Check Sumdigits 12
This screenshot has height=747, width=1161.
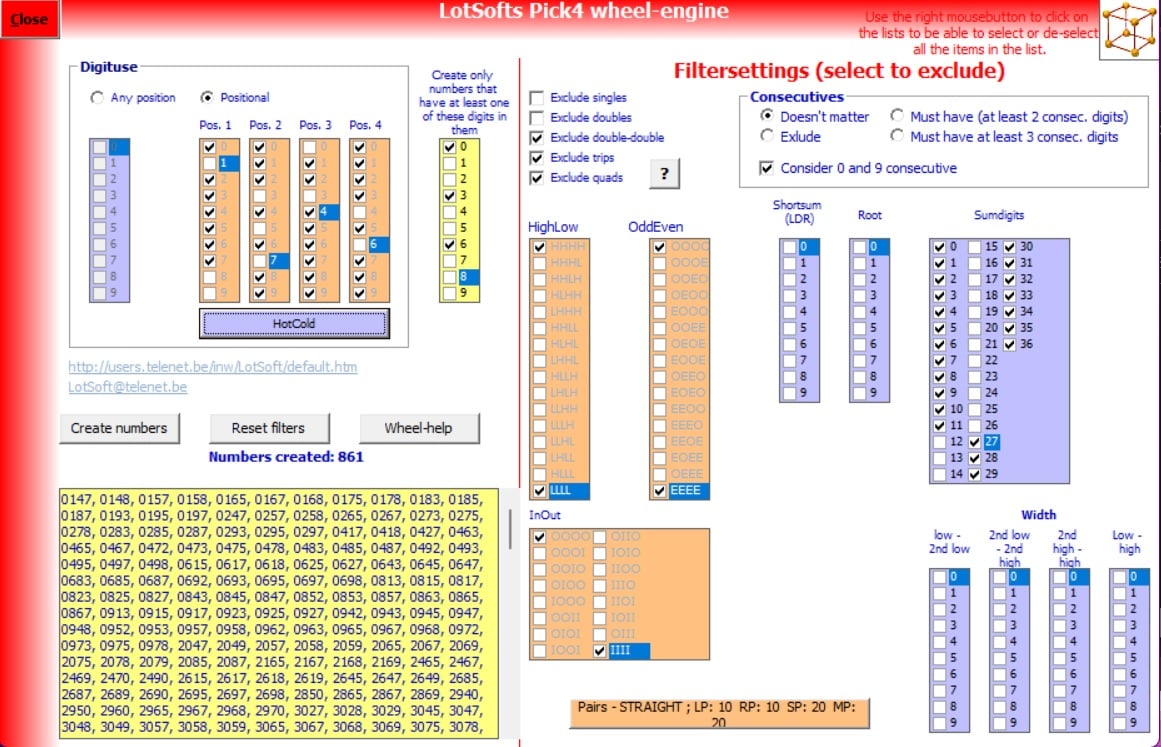click(939, 442)
